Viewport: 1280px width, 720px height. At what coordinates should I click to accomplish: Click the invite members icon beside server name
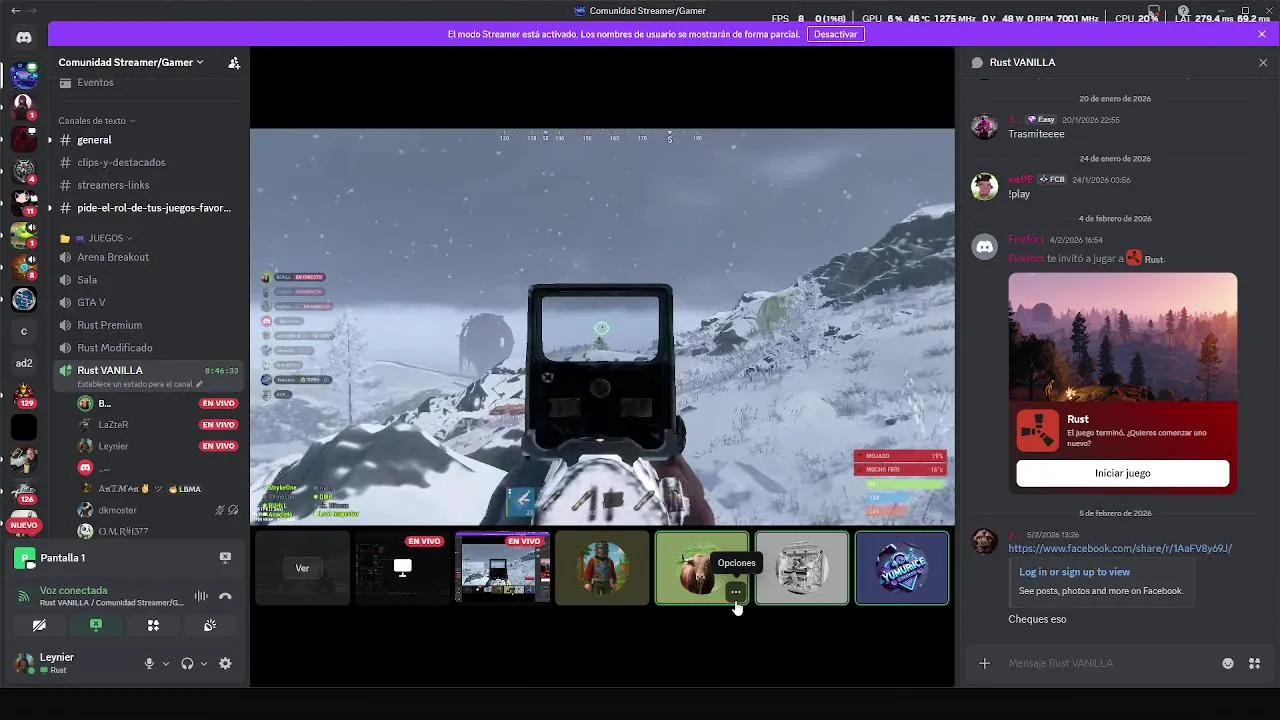(234, 62)
